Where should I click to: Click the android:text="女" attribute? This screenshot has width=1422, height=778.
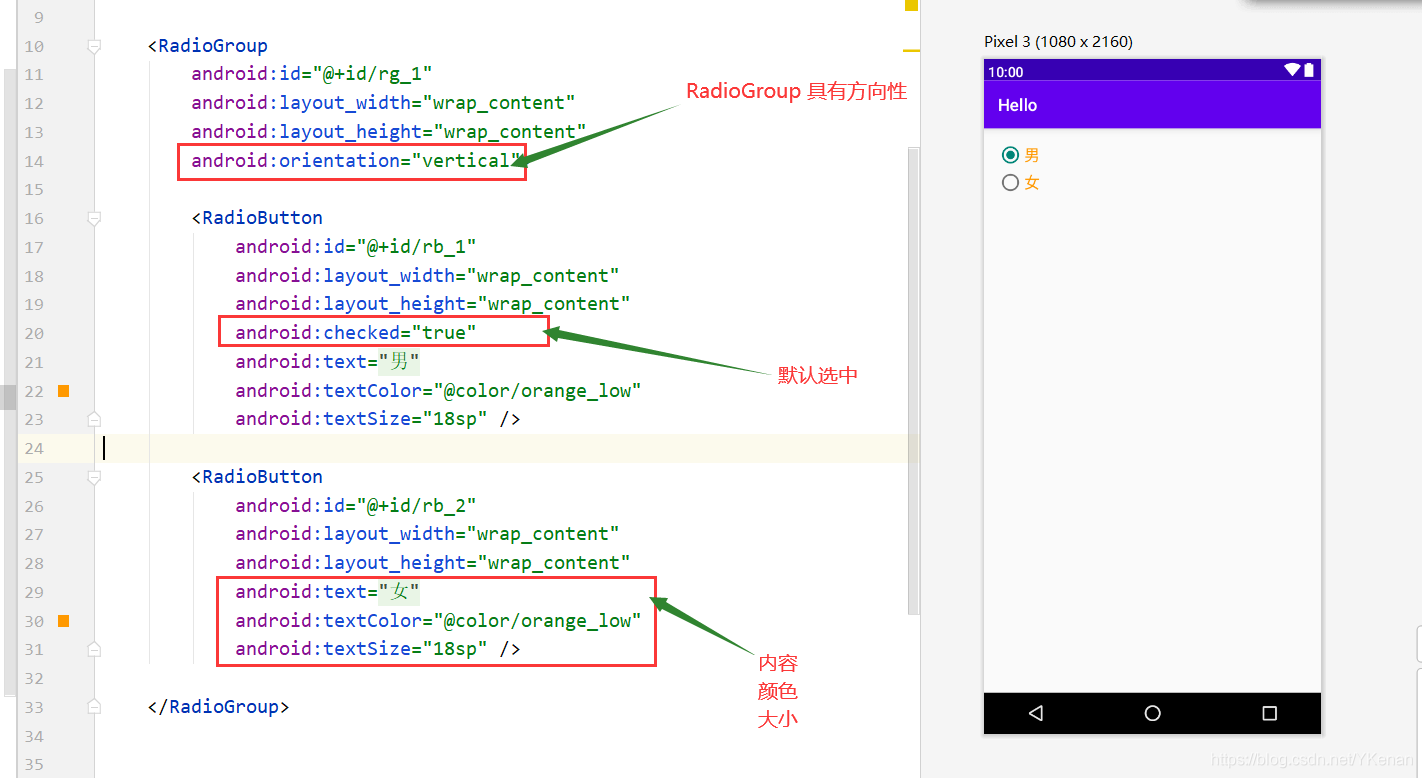coord(328,592)
